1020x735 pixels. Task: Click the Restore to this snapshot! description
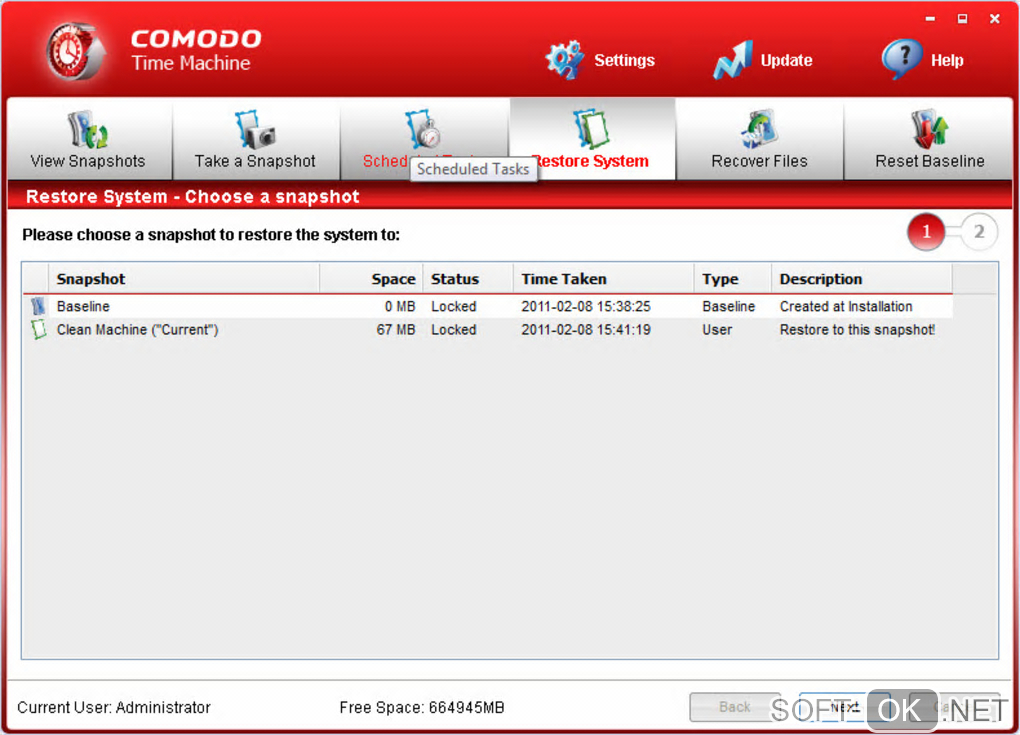point(857,330)
